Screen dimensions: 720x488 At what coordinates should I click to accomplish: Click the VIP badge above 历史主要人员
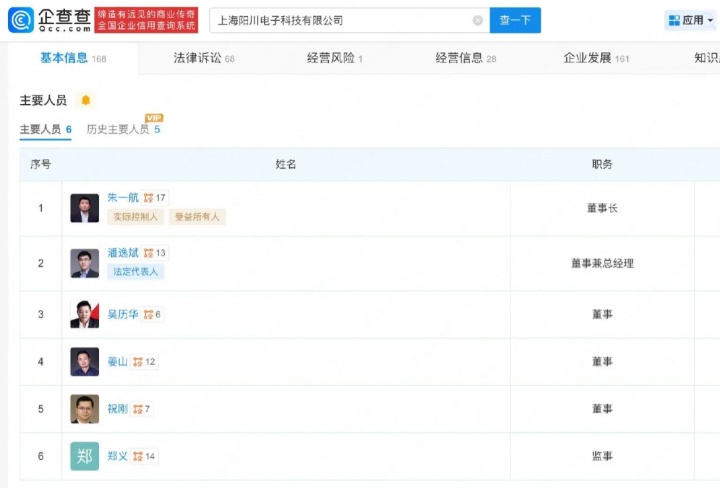click(x=154, y=118)
